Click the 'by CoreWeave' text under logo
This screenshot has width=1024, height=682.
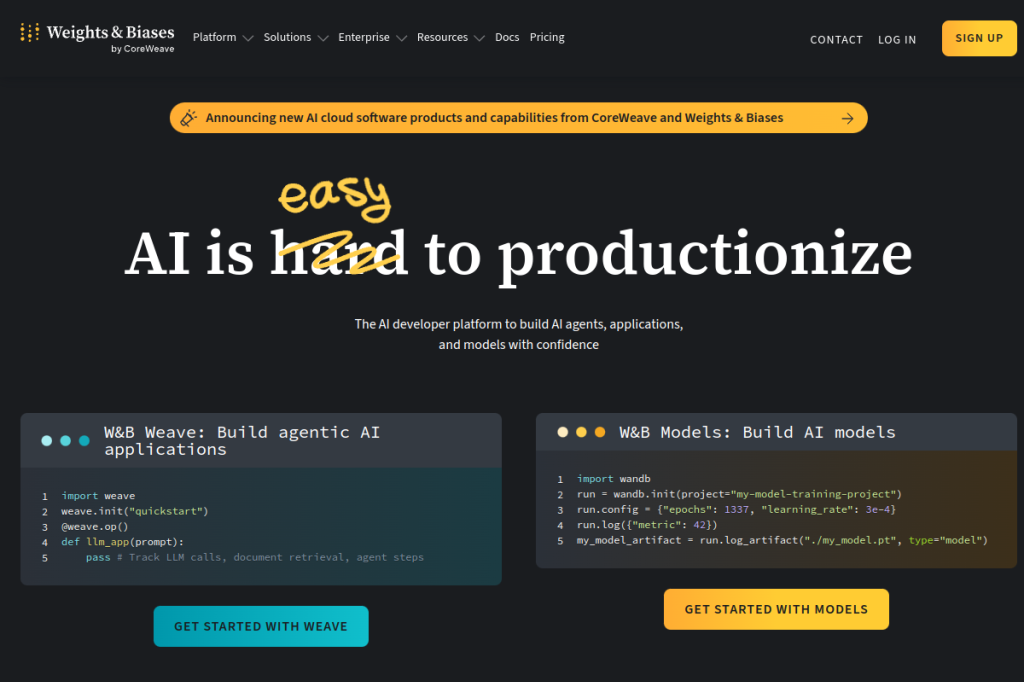tap(142, 49)
